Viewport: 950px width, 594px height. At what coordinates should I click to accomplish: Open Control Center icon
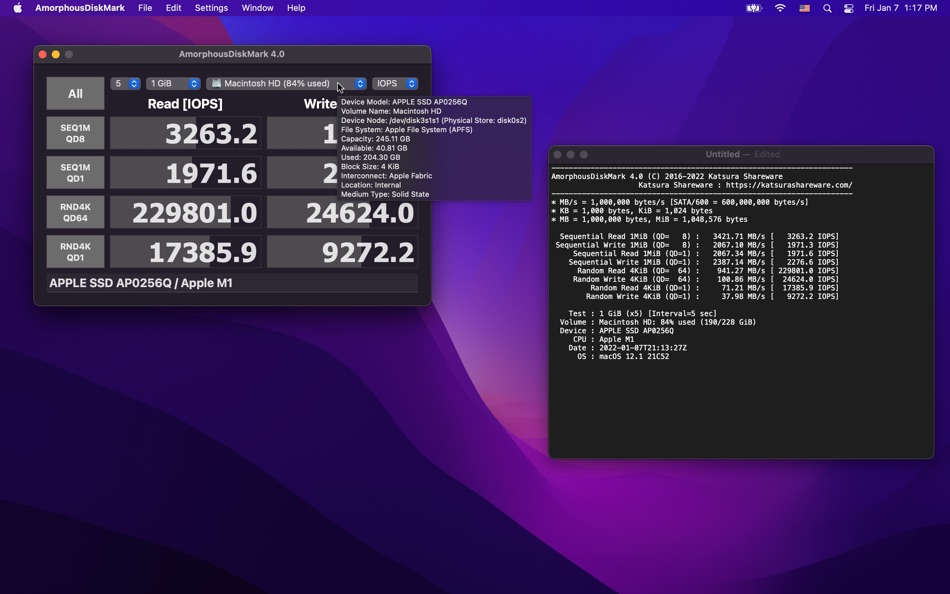click(849, 8)
